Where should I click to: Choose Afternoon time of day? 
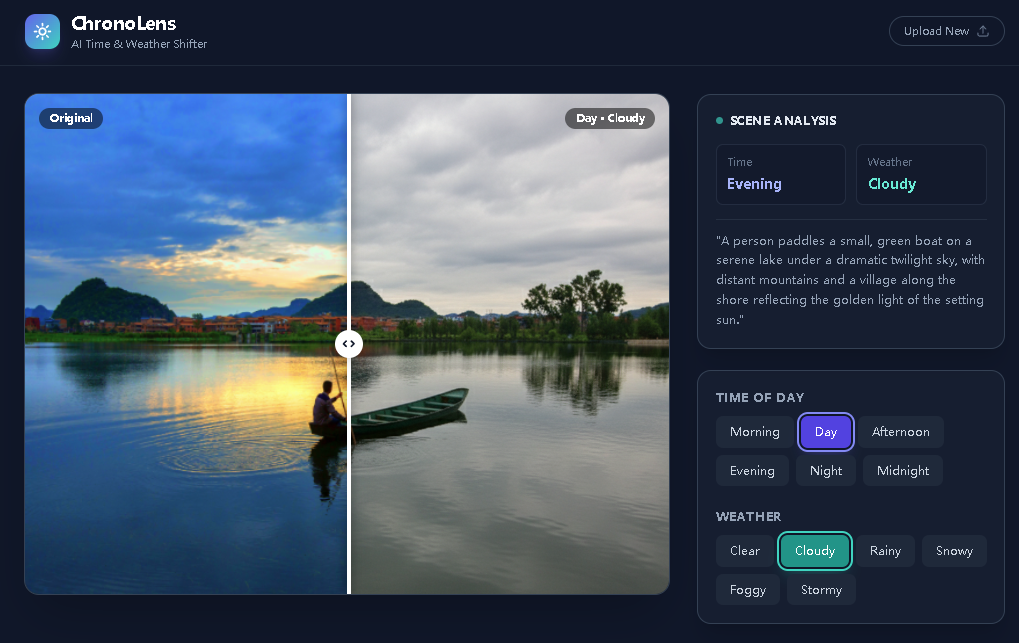pos(900,432)
